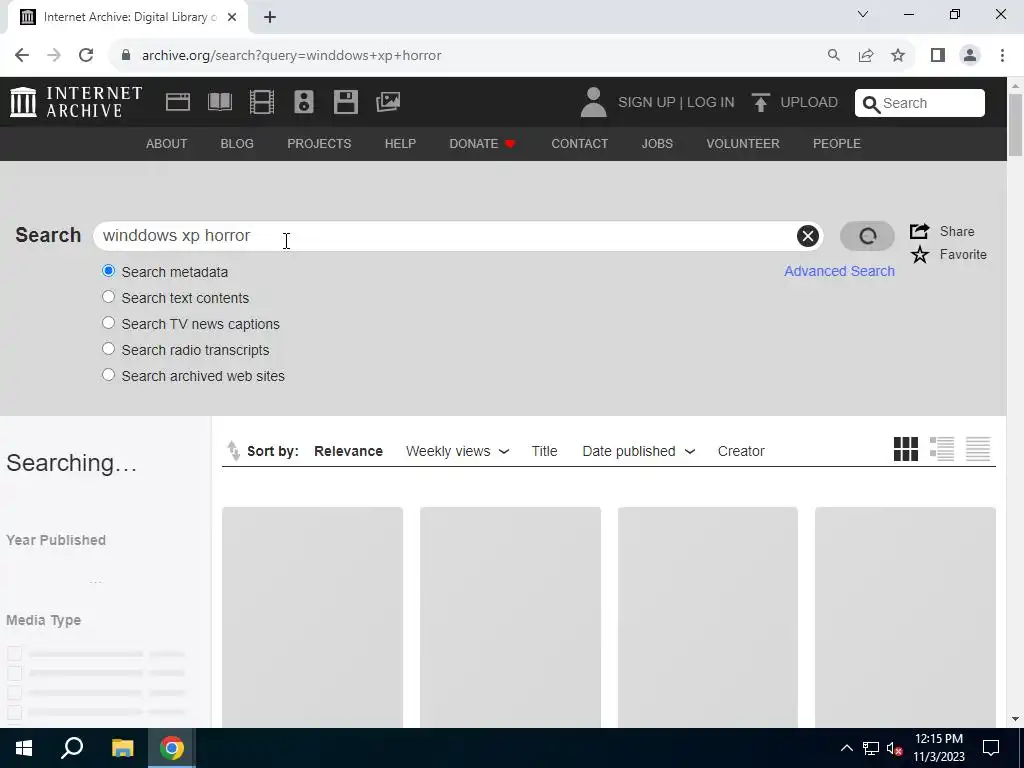Open Chrome tab search chevron
This screenshot has height=768, width=1024.
click(x=863, y=14)
